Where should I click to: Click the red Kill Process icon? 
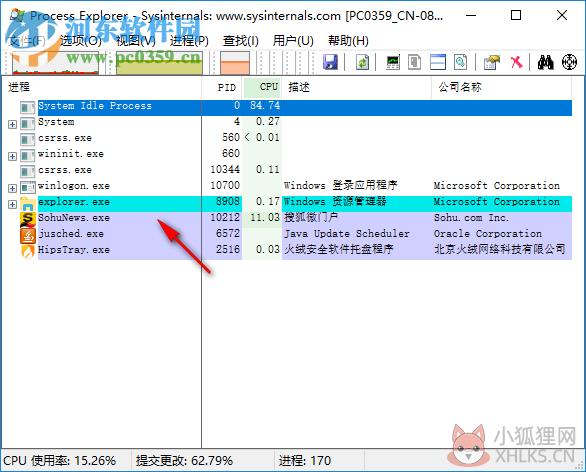516,62
